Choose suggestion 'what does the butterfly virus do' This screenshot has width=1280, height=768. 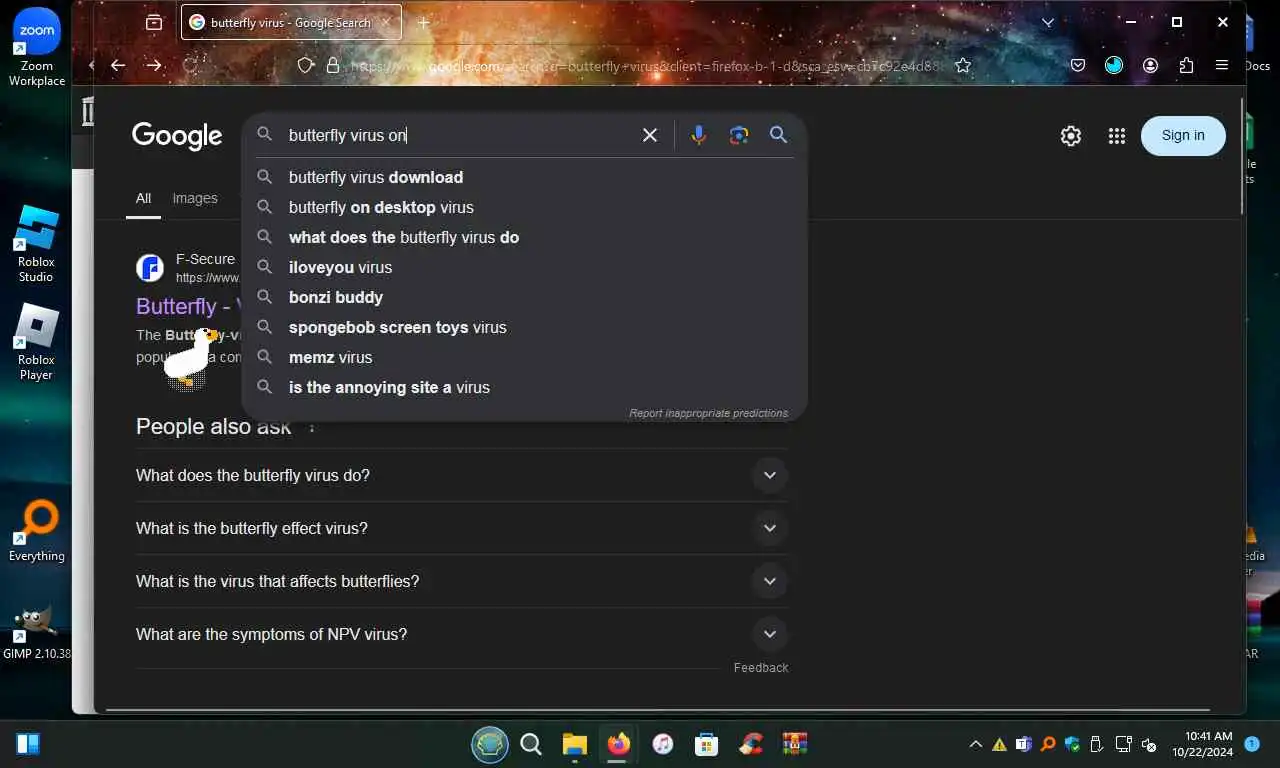click(x=524, y=237)
